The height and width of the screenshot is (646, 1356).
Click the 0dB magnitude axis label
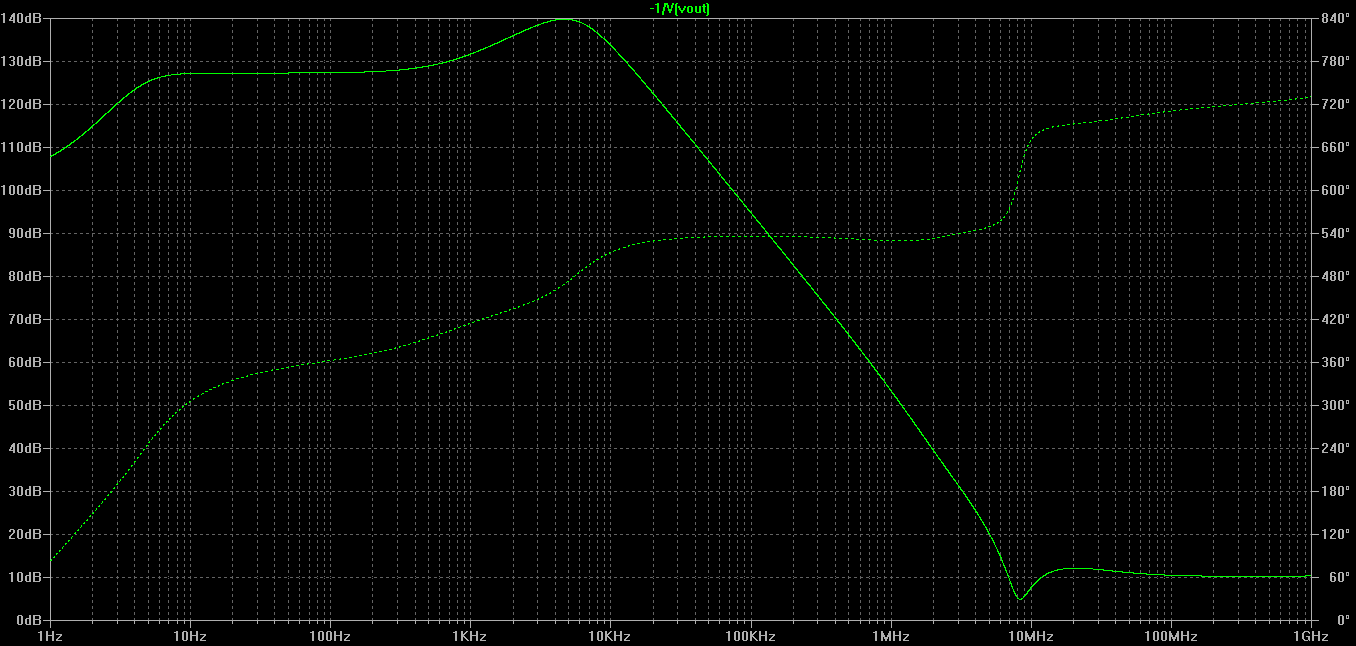[x=30, y=620]
